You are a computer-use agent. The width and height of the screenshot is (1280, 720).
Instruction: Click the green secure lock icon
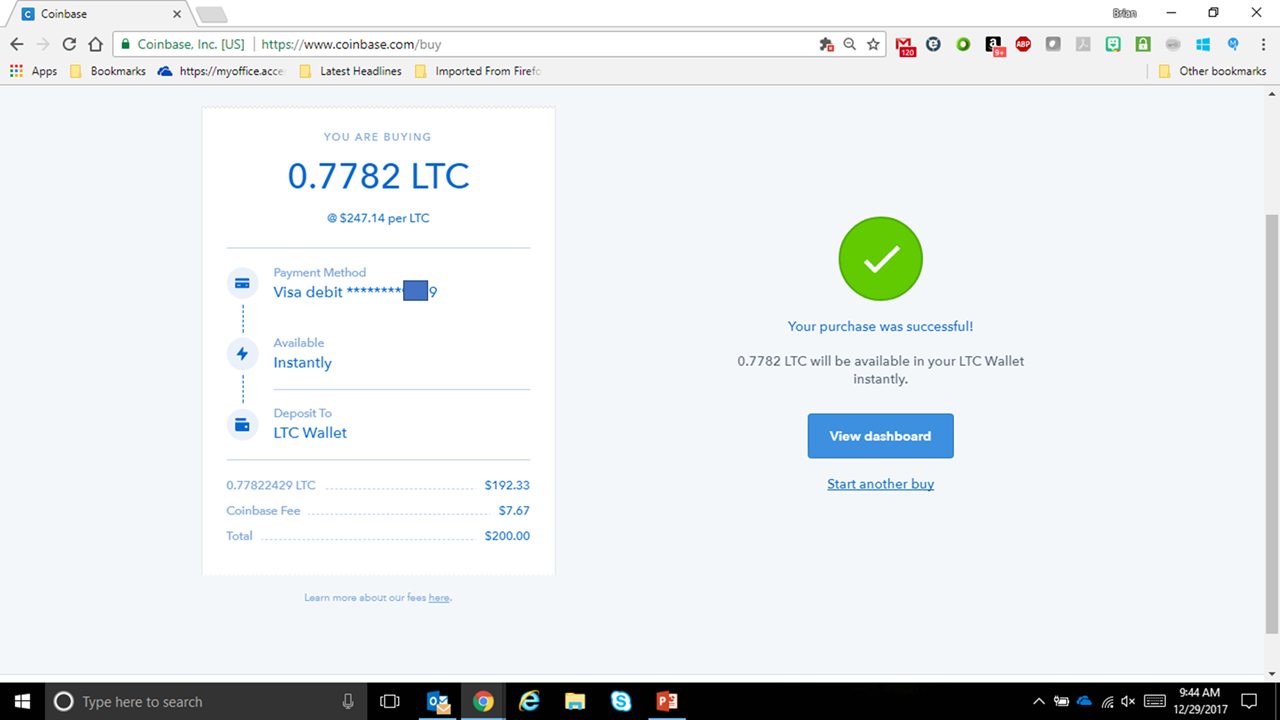tap(124, 44)
